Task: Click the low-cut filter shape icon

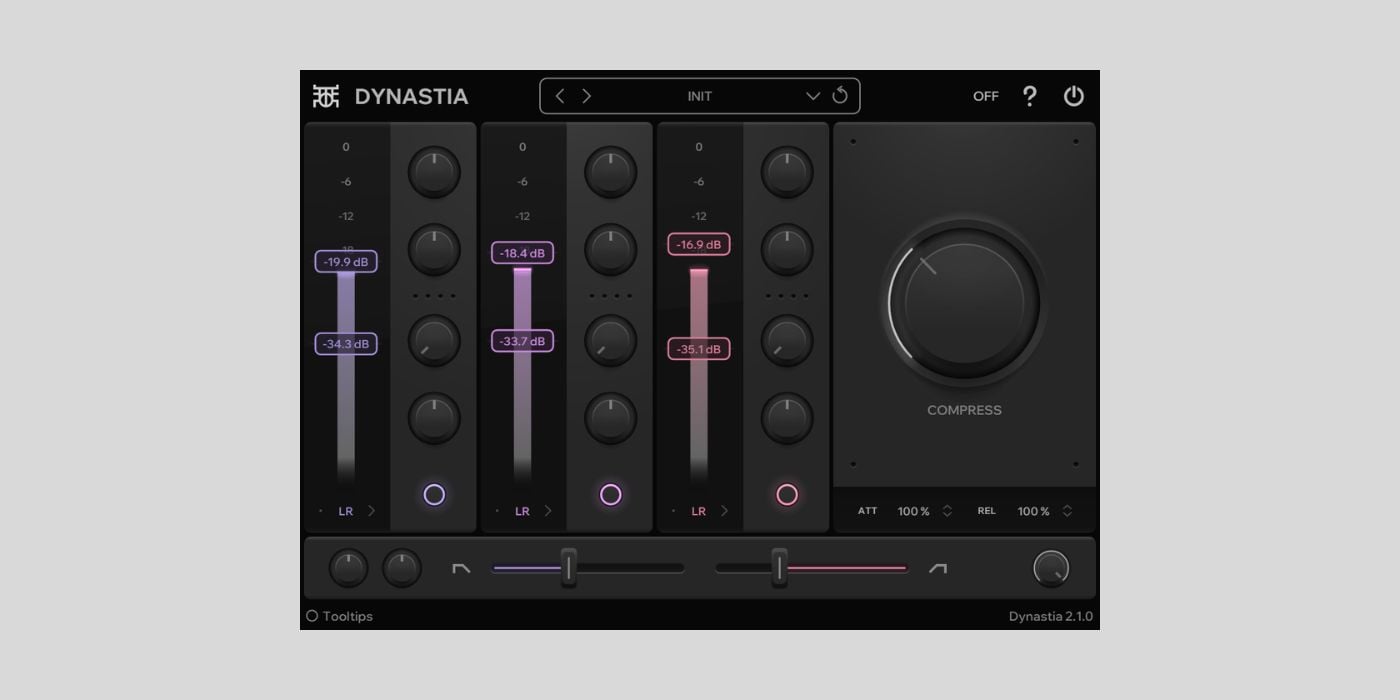Action: point(461,568)
